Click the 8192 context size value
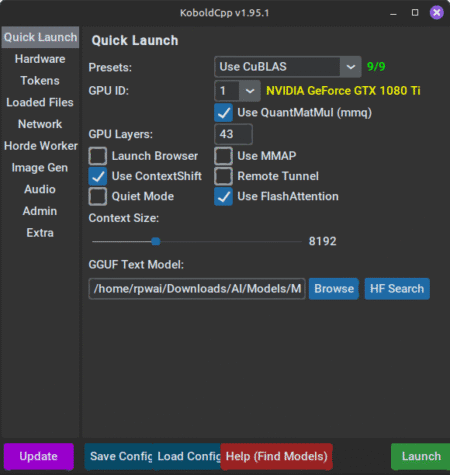The width and height of the screenshot is (450, 475). [x=322, y=241]
